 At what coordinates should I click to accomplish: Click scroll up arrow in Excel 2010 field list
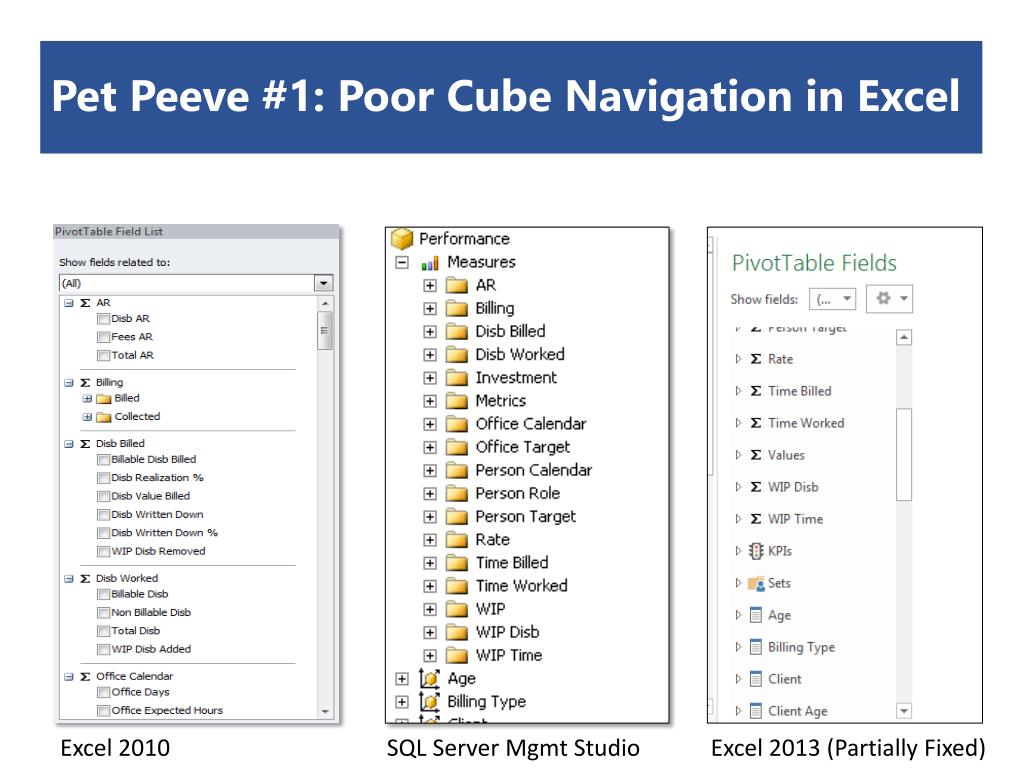tap(325, 304)
